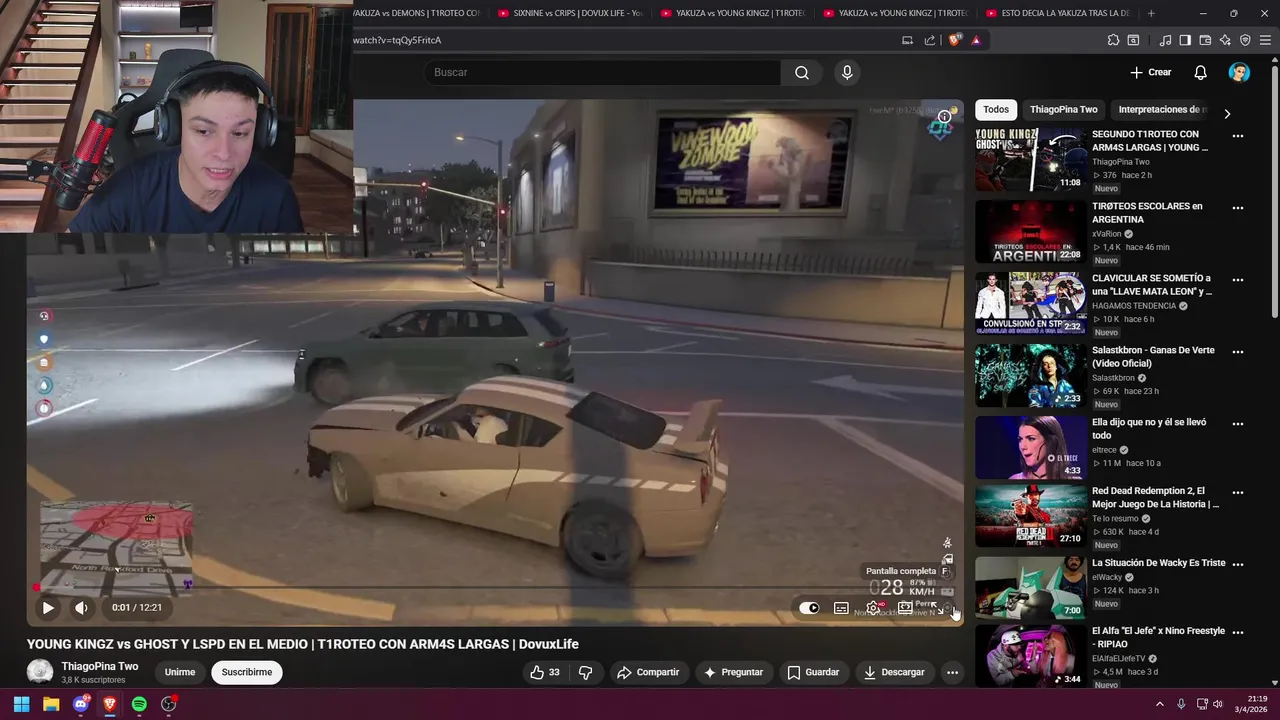The image size is (1280, 720).
Task: Save video with Guardar button
Action: (x=813, y=672)
